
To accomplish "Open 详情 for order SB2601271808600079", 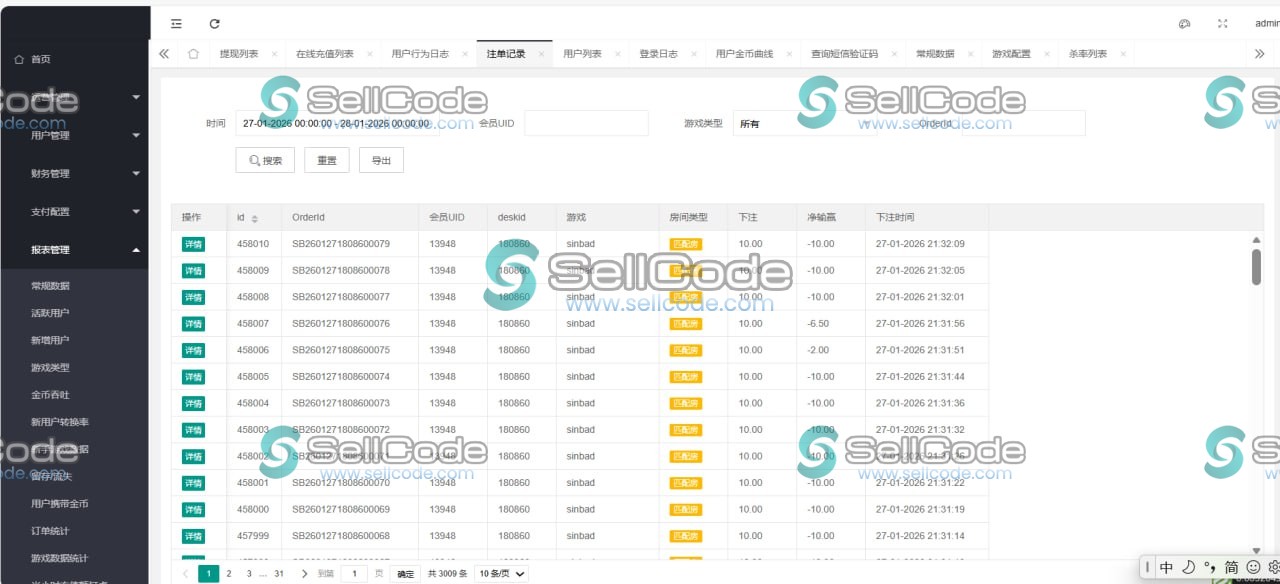I will pyautogui.click(x=193, y=243).
